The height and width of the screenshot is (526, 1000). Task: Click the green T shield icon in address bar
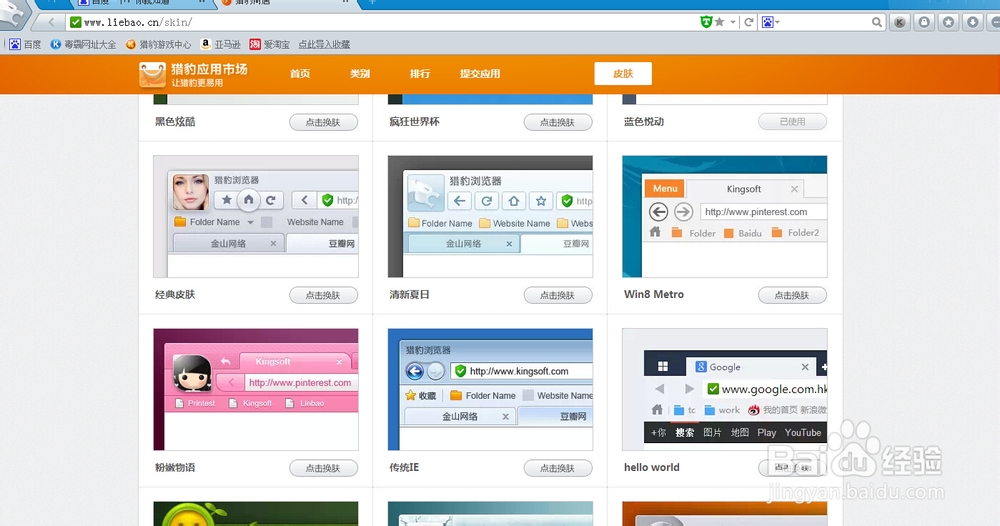click(706, 22)
